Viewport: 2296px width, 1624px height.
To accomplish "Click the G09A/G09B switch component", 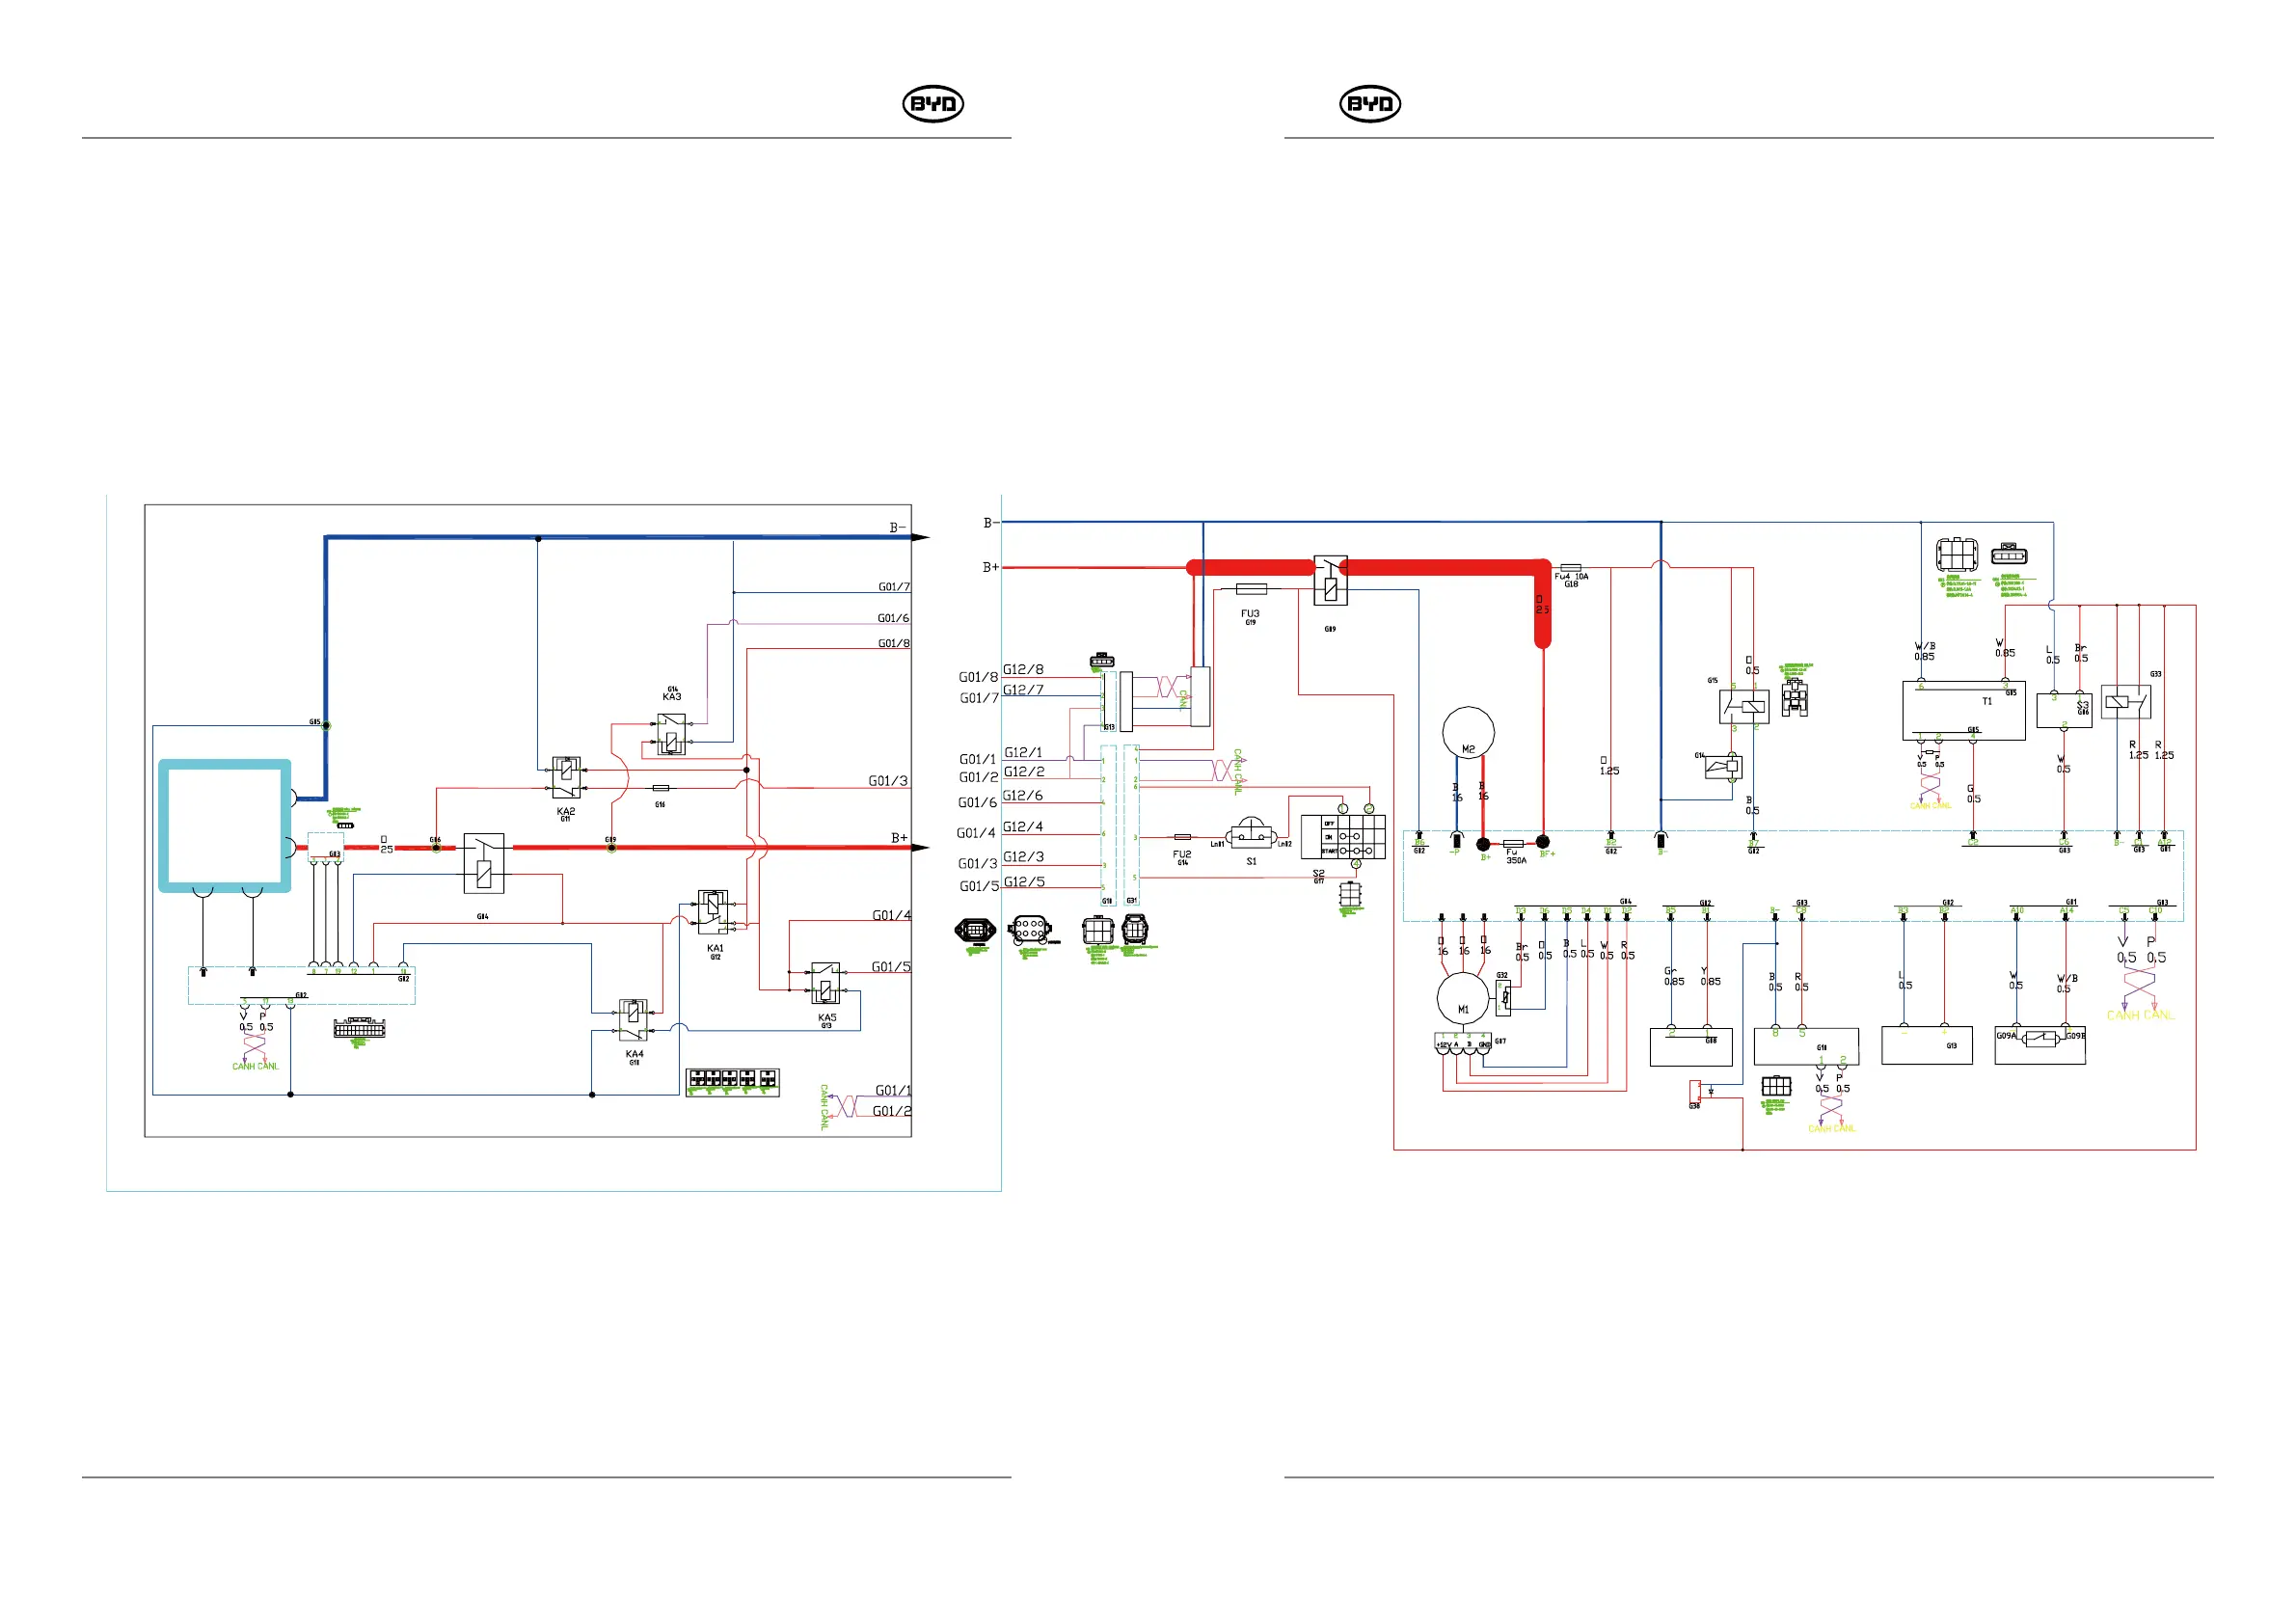I will [x=2040, y=1040].
